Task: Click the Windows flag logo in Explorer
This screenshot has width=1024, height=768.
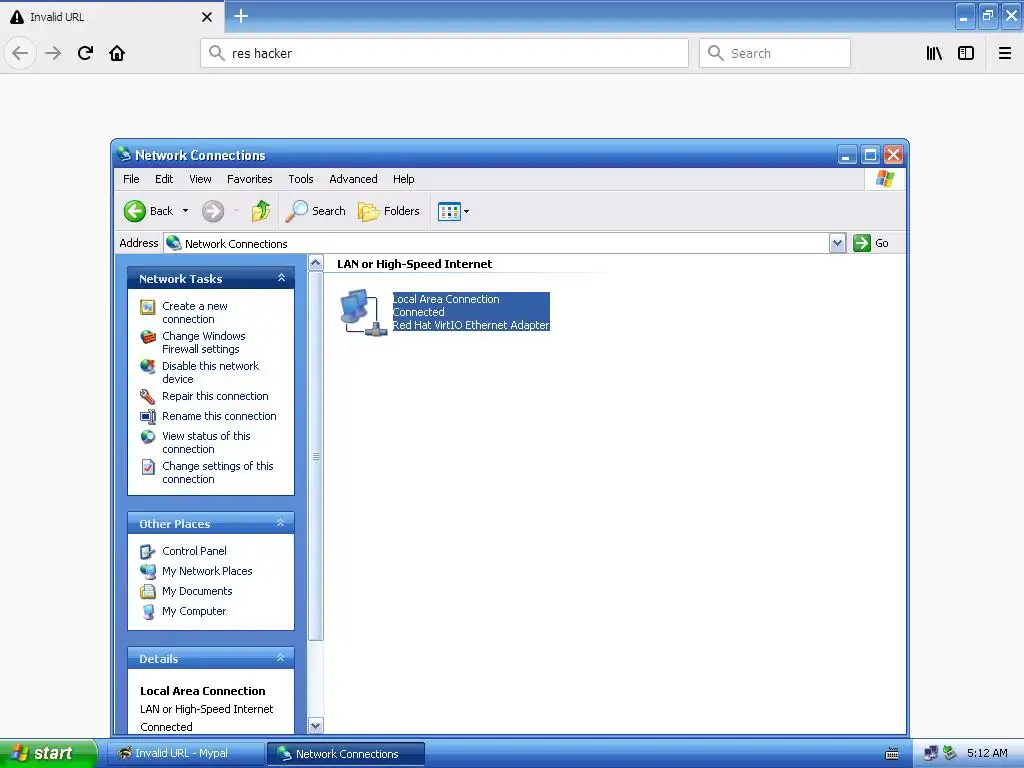Action: click(x=885, y=179)
